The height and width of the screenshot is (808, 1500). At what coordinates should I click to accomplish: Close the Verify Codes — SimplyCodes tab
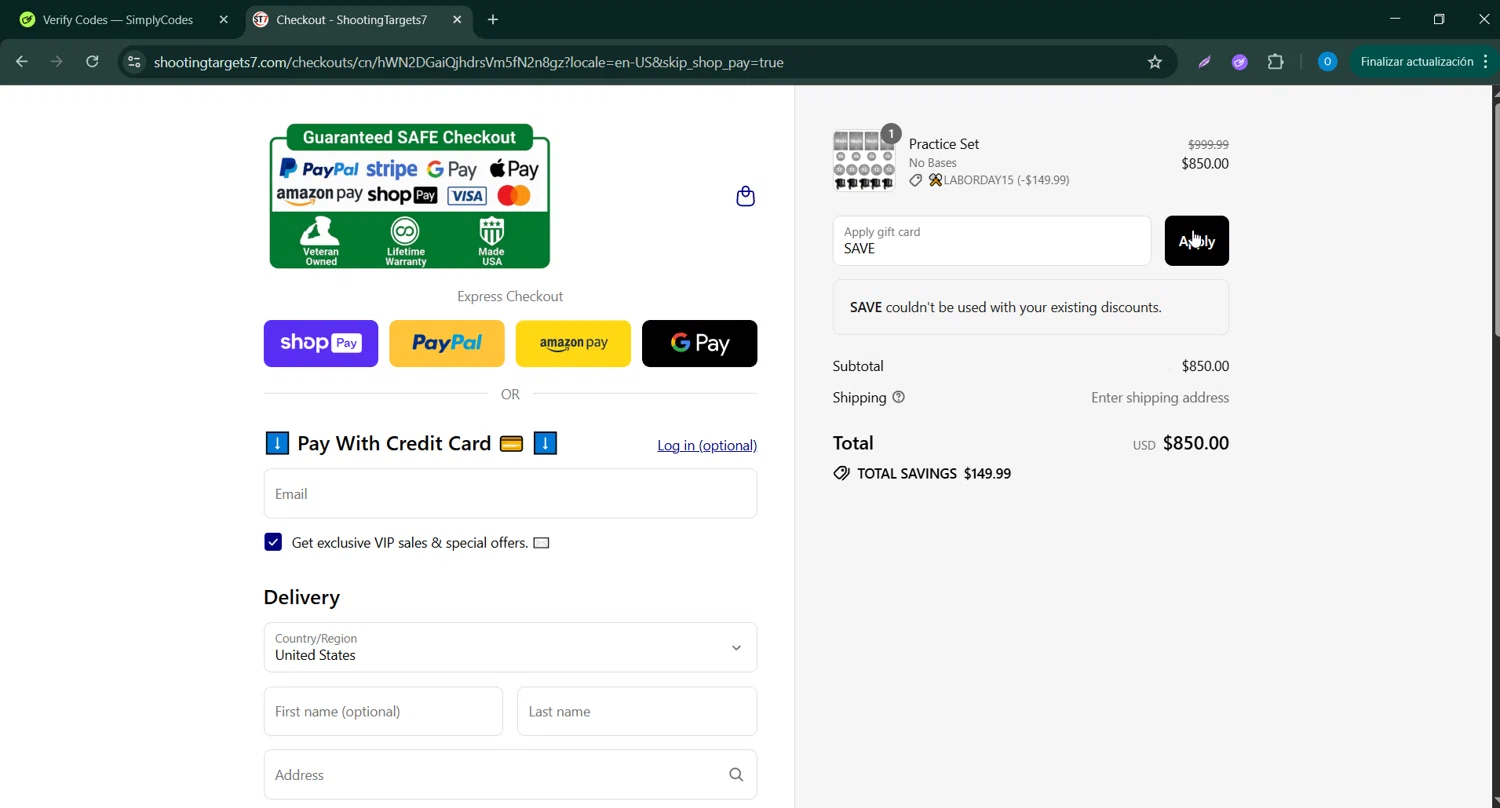tap(223, 20)
